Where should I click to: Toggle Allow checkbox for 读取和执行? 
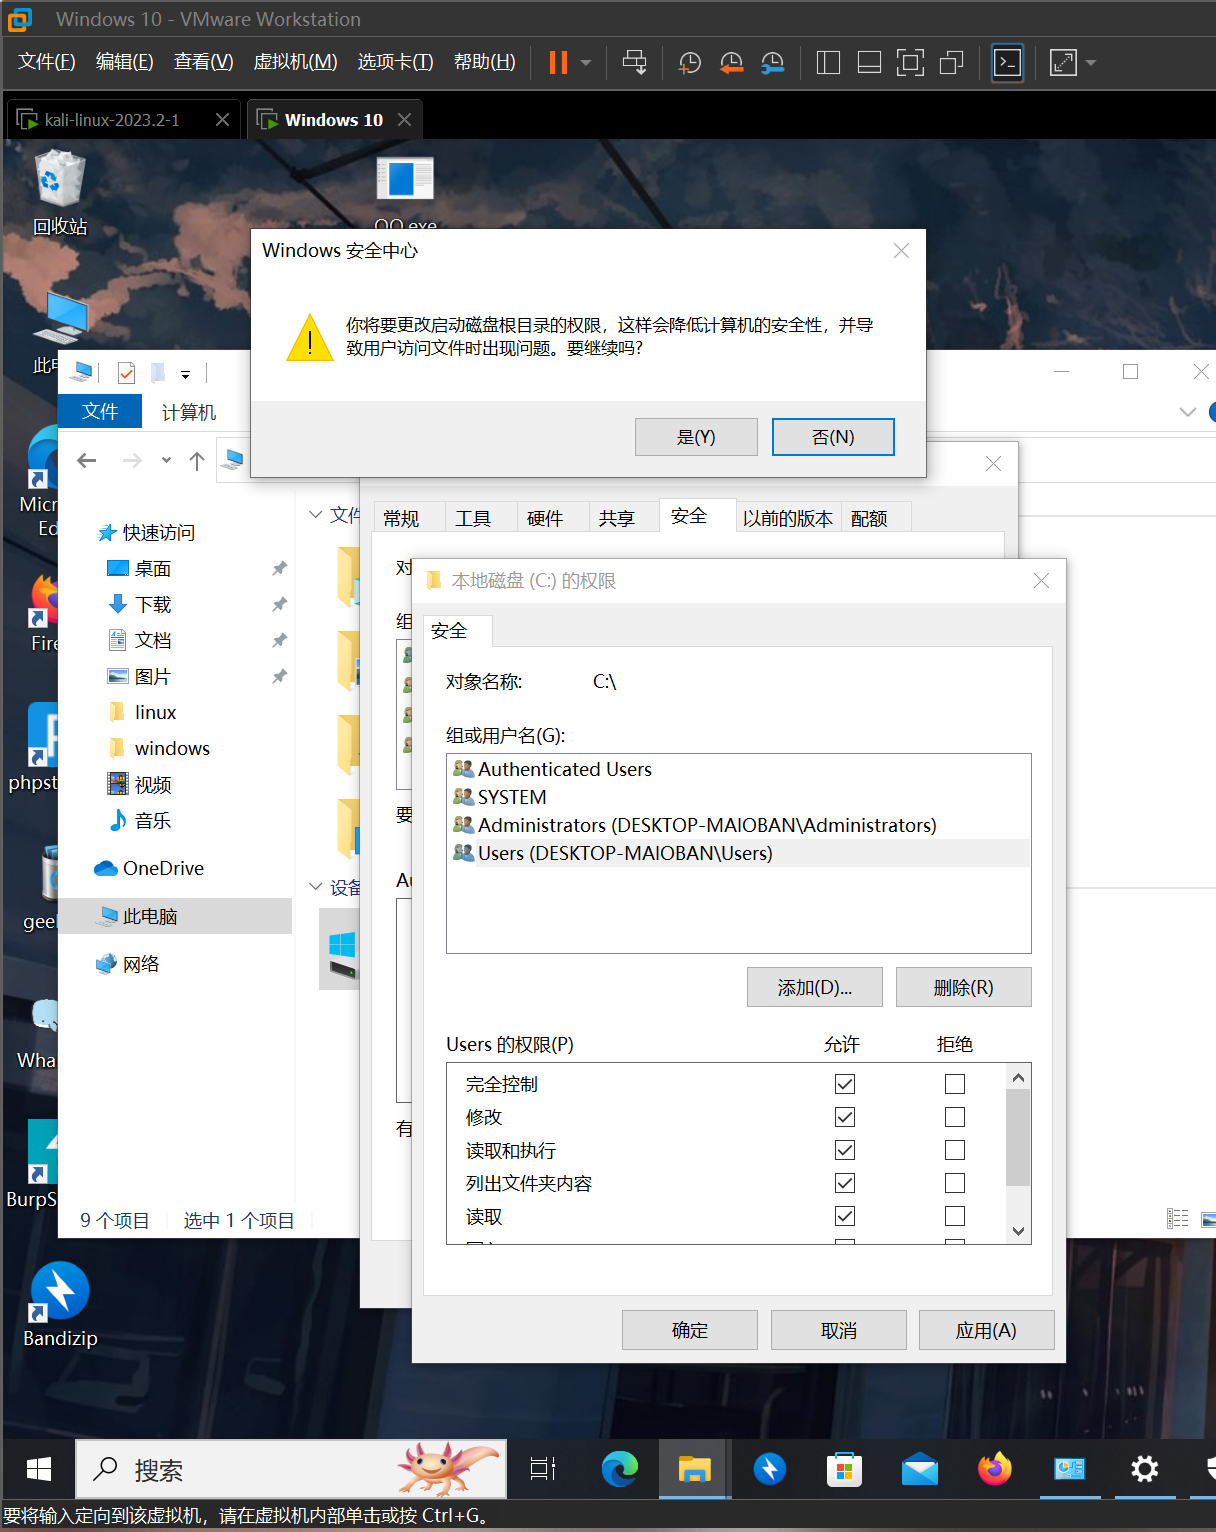coord(845,1150)
